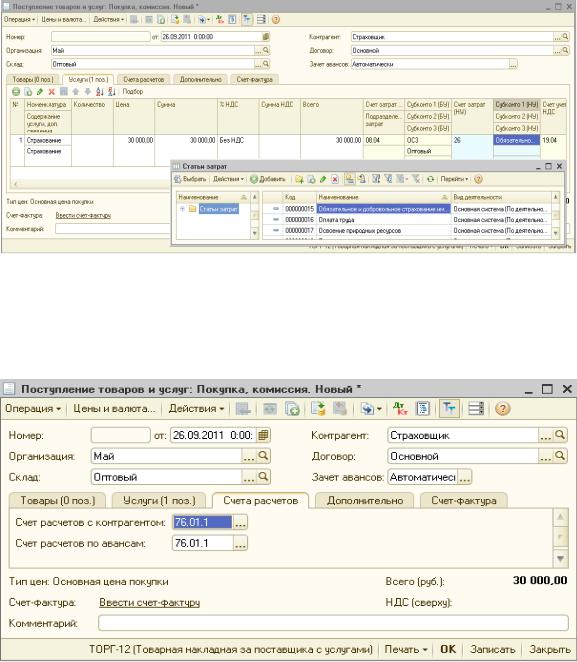The height and width of the screenshot is (662, 577).
Task: Click magnifier icon for Договор in lower window
Action: (560, 456)
